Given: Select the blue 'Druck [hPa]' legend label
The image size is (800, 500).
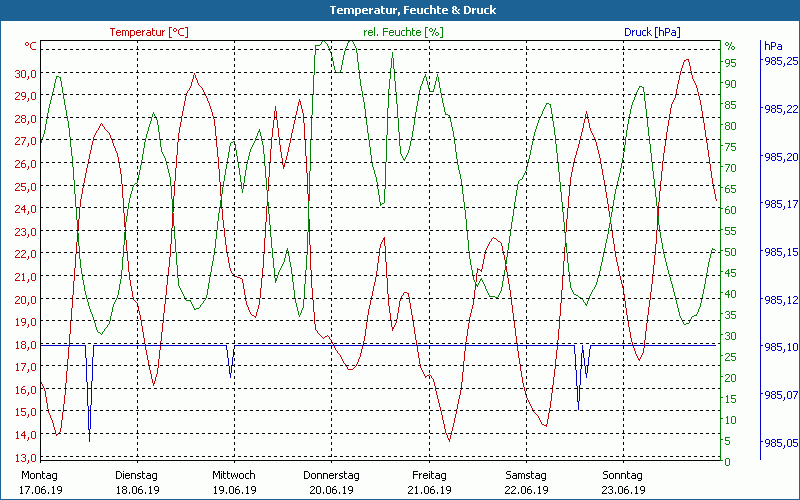Looking at the screenshot, I should (x=652, y=32).
